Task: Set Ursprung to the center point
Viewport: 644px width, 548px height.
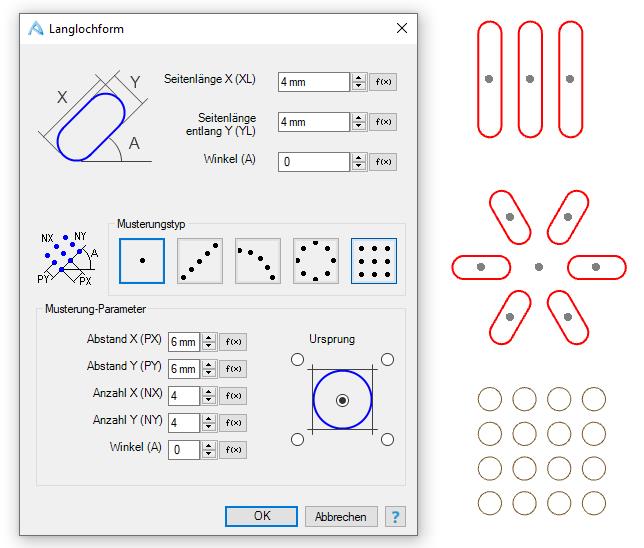Action: (342, 400)
